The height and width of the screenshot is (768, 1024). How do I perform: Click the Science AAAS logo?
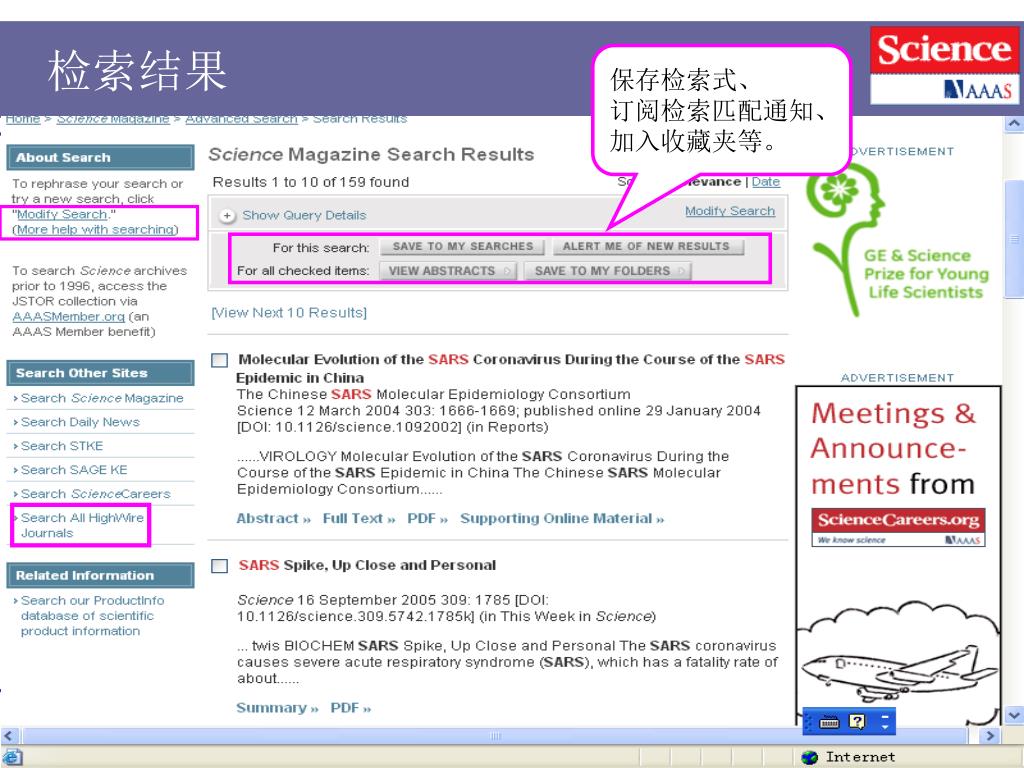[x=944, y=65]
